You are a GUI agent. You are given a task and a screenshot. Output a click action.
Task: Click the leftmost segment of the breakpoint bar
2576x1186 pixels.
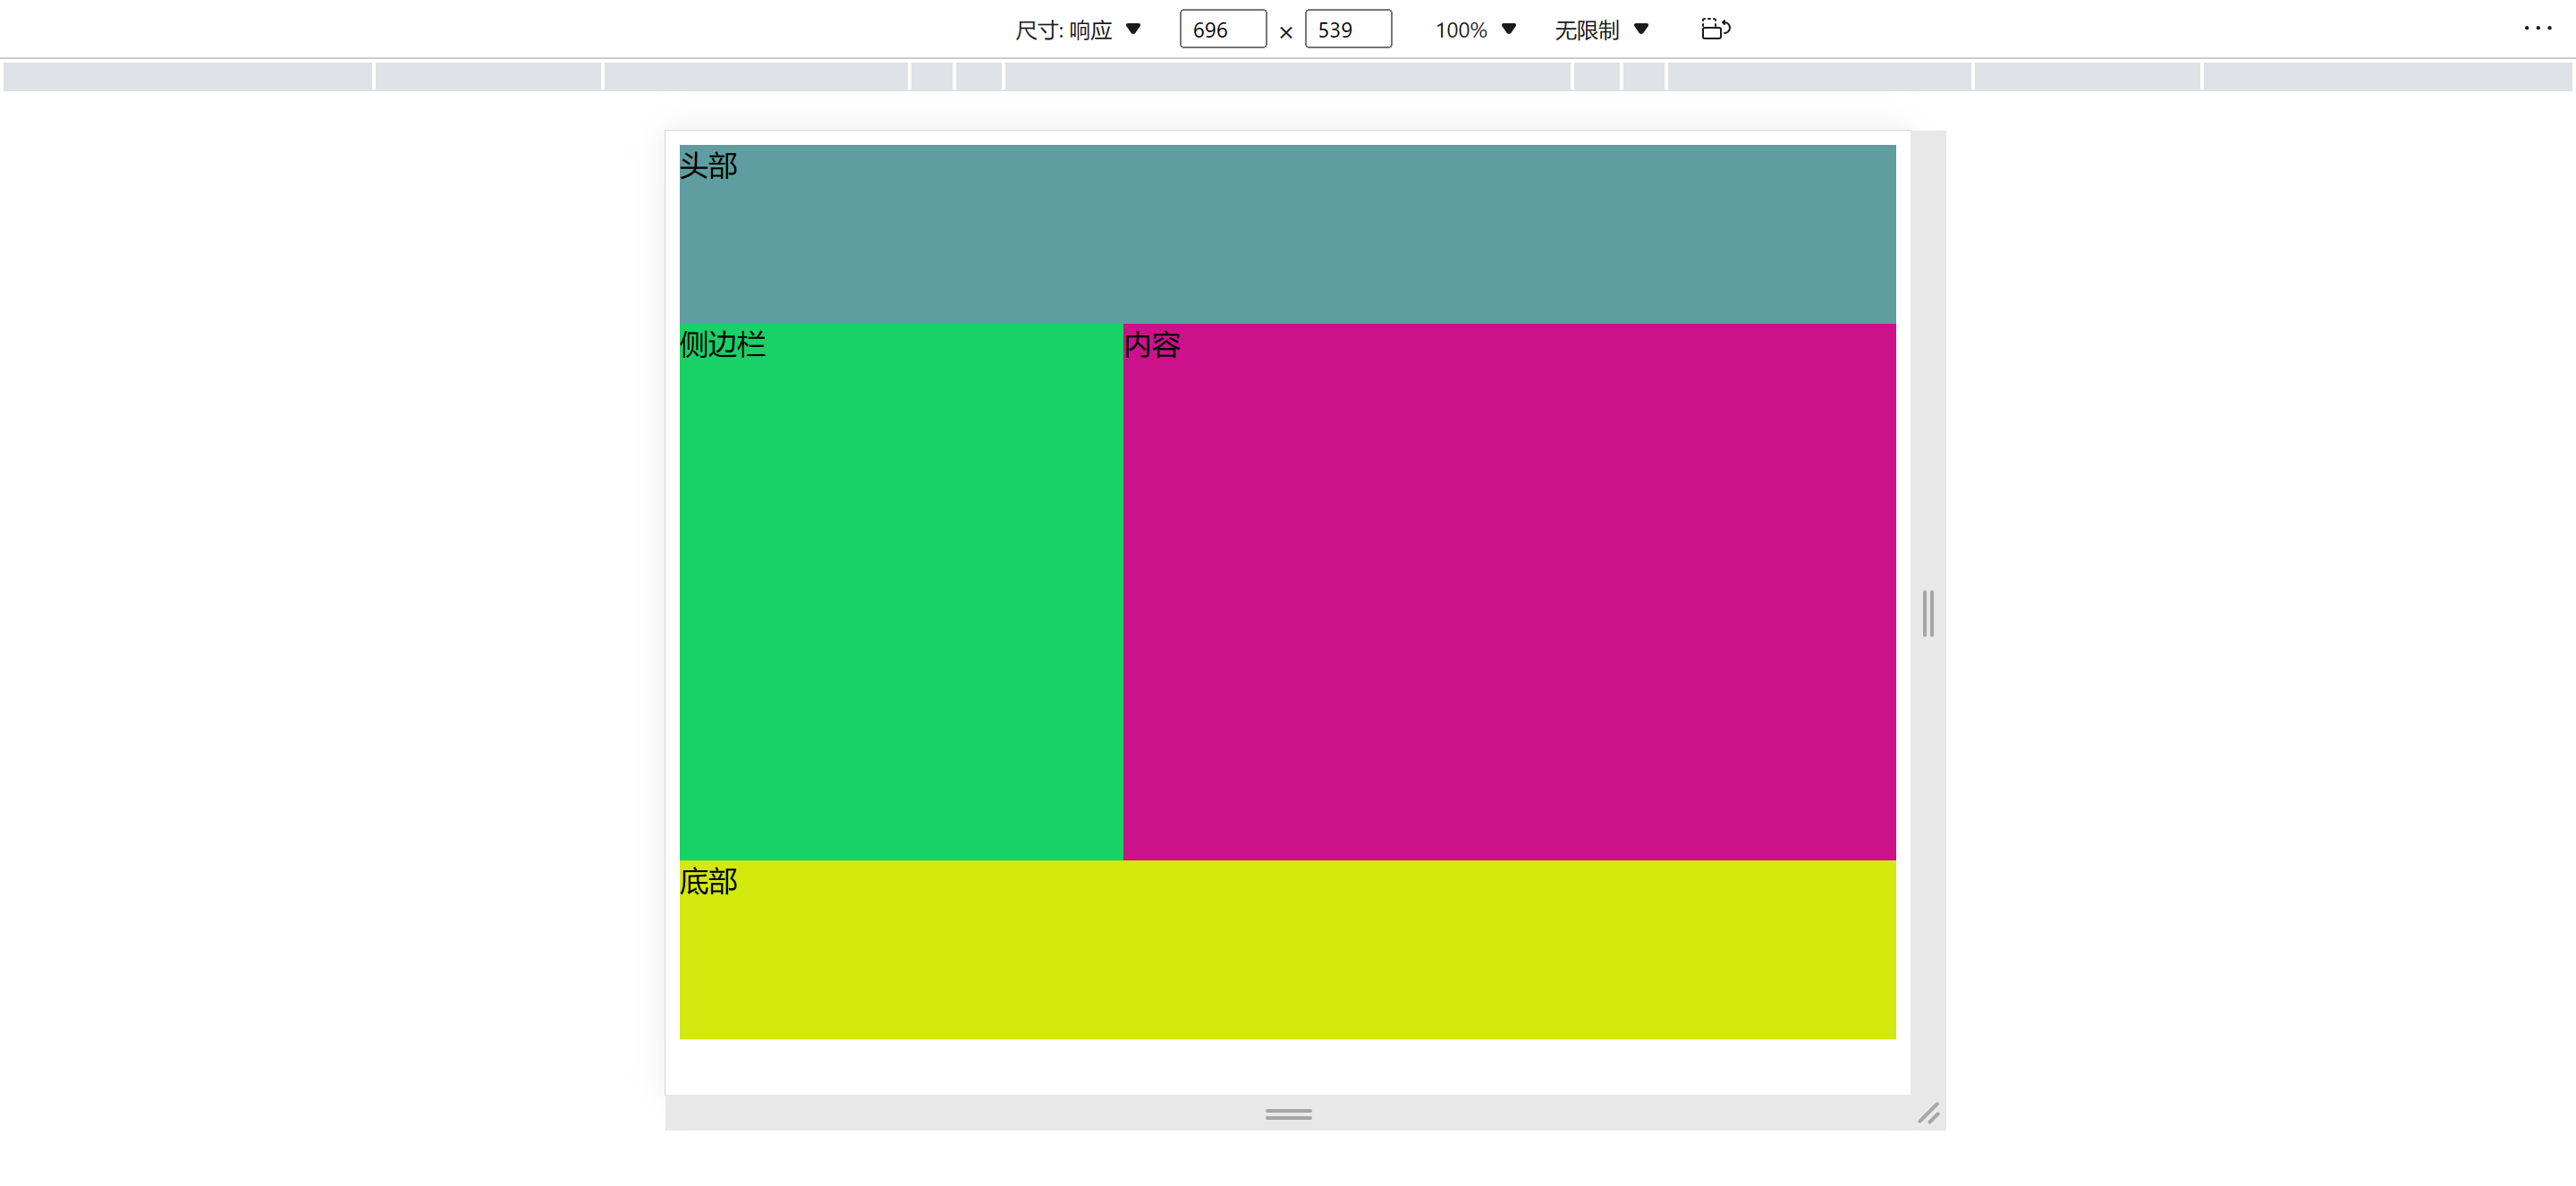tap(187, 76)
